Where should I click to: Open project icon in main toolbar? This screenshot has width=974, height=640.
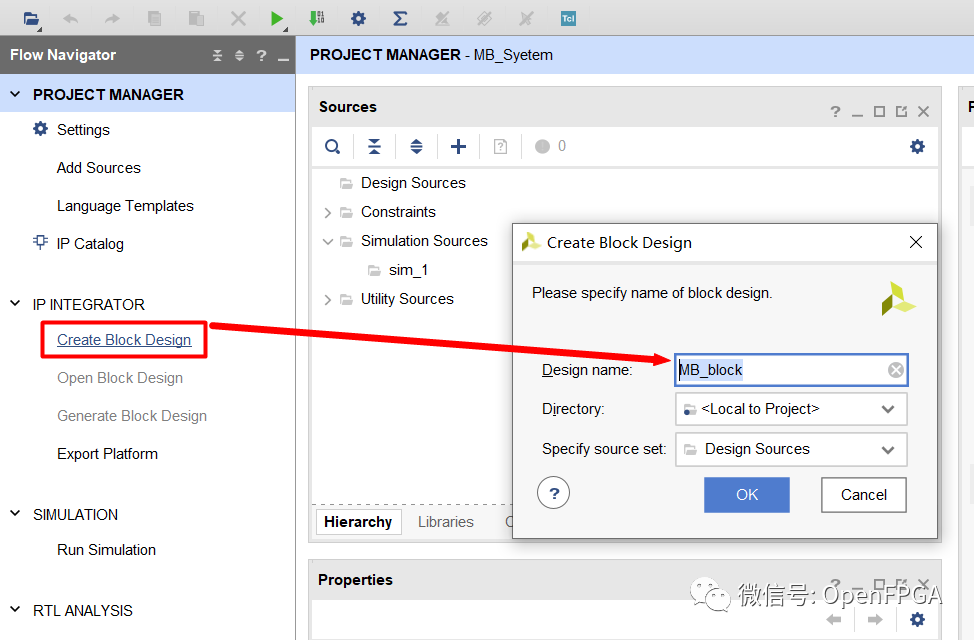point(31,19)
